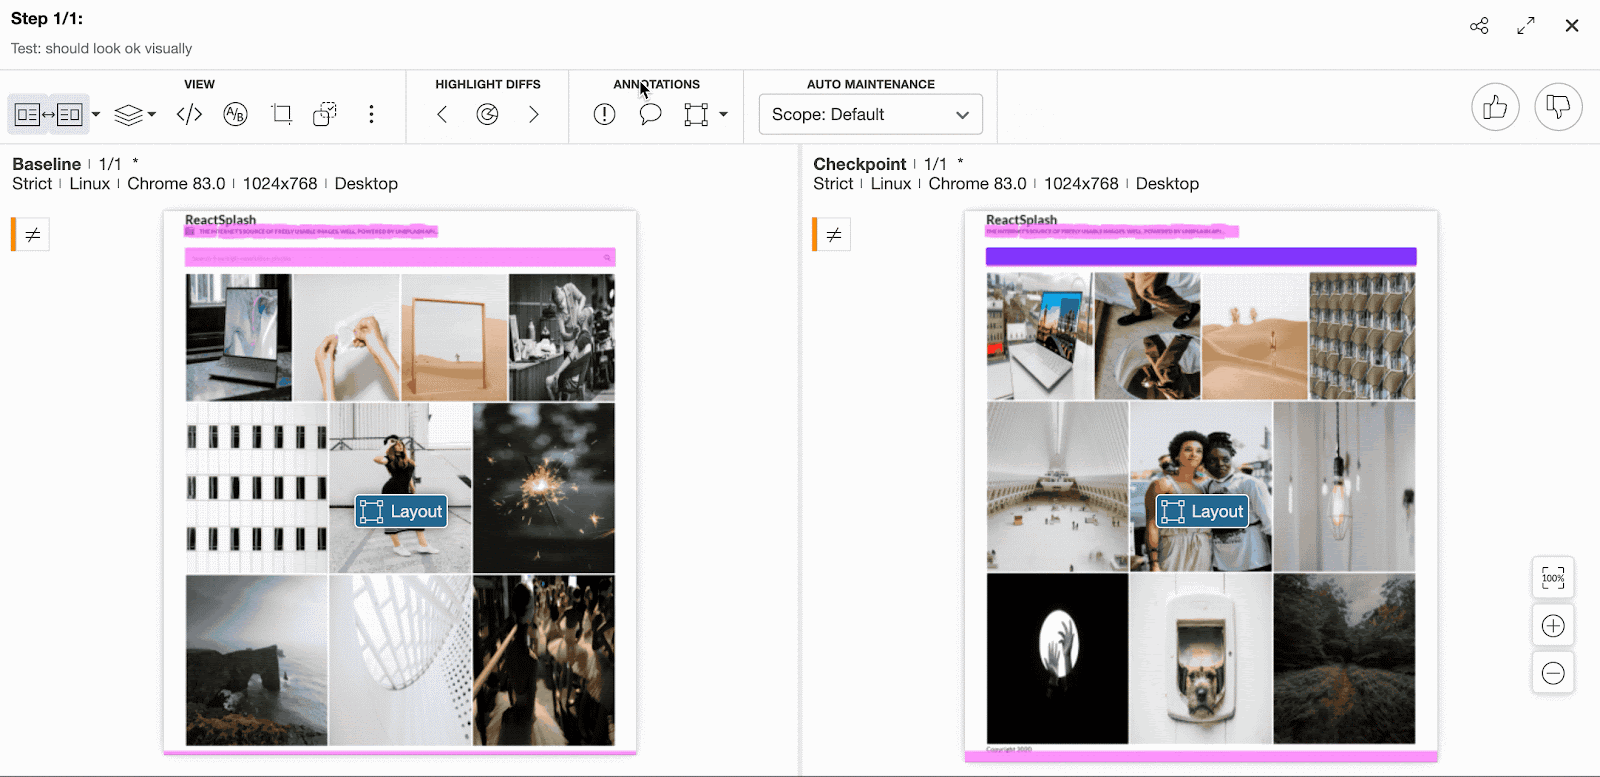Expand the view mode dropdown arrow
The width and height of the screenshot is (1600, 777).
pos(96,115)
